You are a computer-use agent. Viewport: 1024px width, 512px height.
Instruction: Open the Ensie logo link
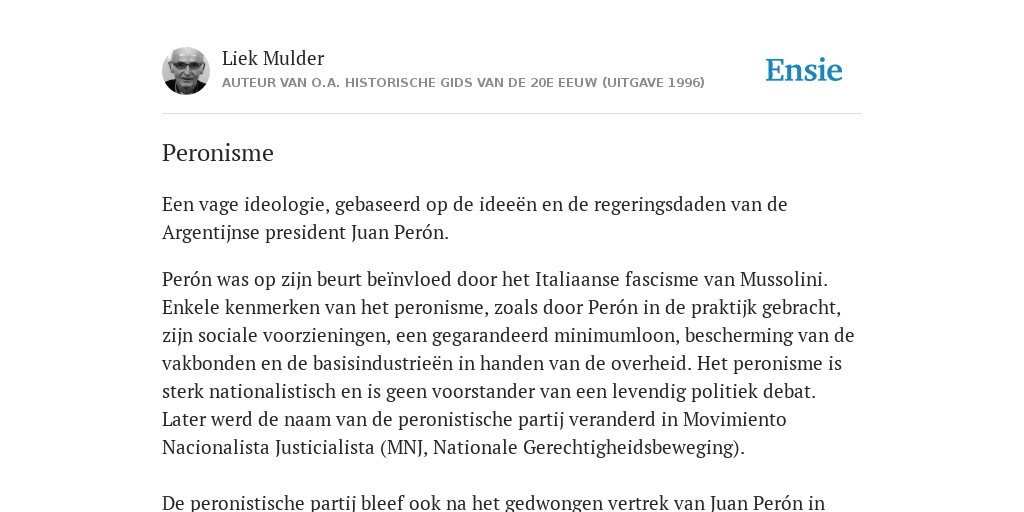[x=804, y=70]
